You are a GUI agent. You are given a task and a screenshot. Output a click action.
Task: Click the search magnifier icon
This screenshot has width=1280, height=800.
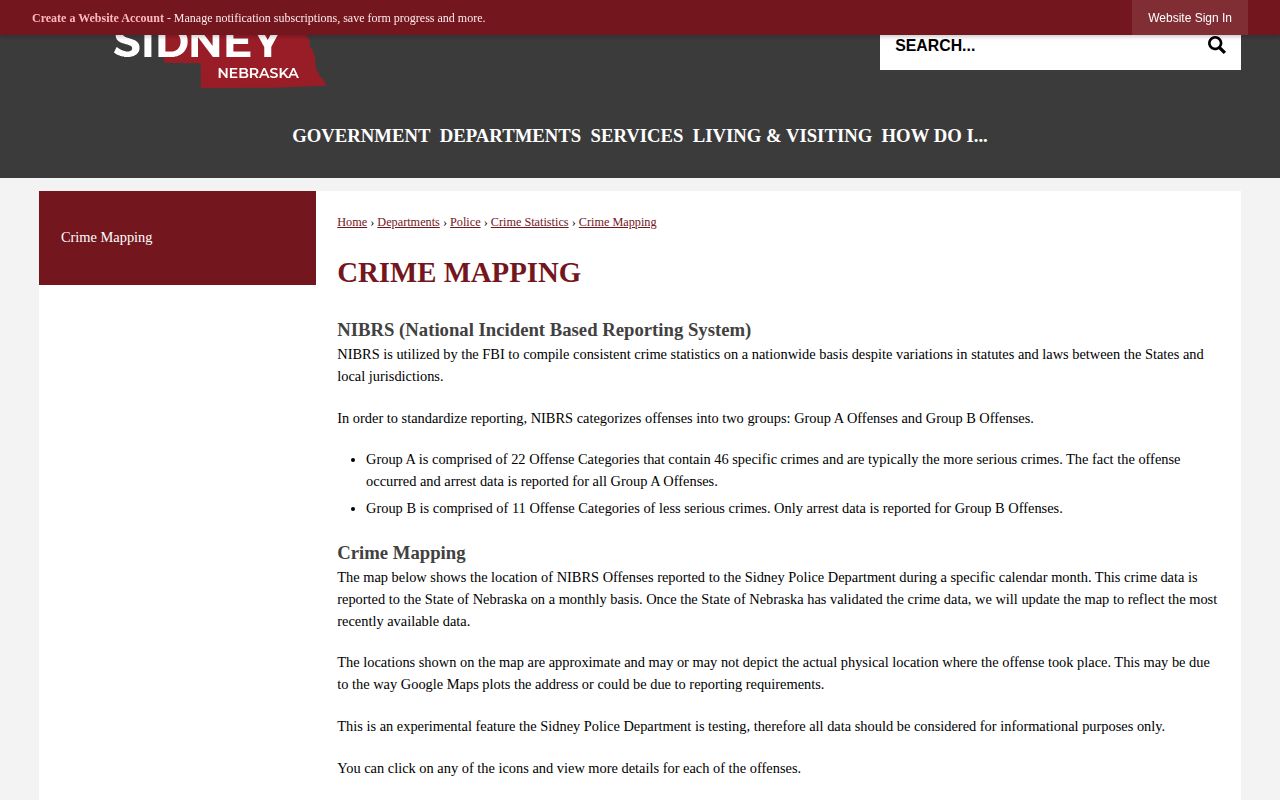(1216, 45)
